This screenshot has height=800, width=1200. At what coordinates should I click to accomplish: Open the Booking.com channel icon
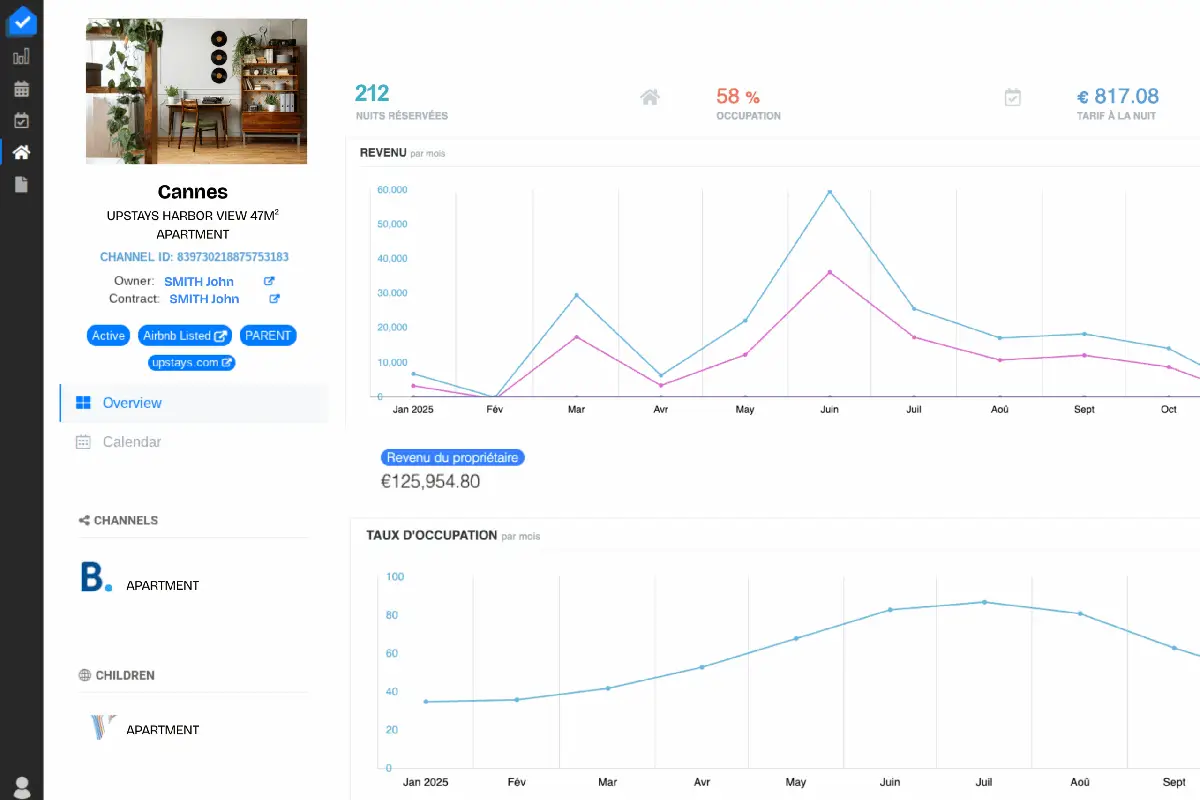[x=96, y=578]
